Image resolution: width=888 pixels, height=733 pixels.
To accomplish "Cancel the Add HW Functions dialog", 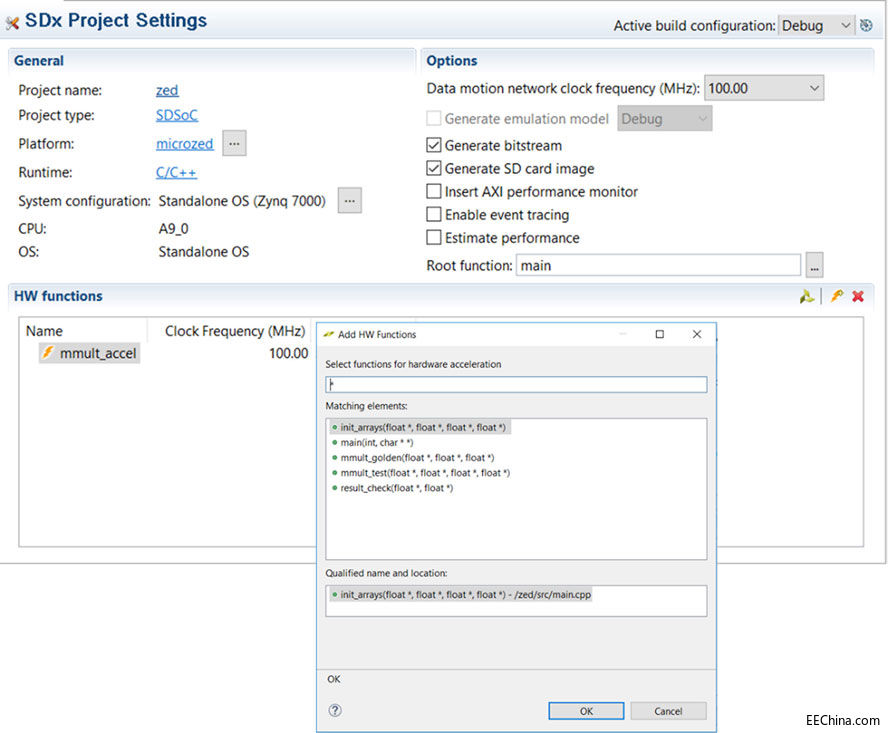I will [x=668, y=711].
